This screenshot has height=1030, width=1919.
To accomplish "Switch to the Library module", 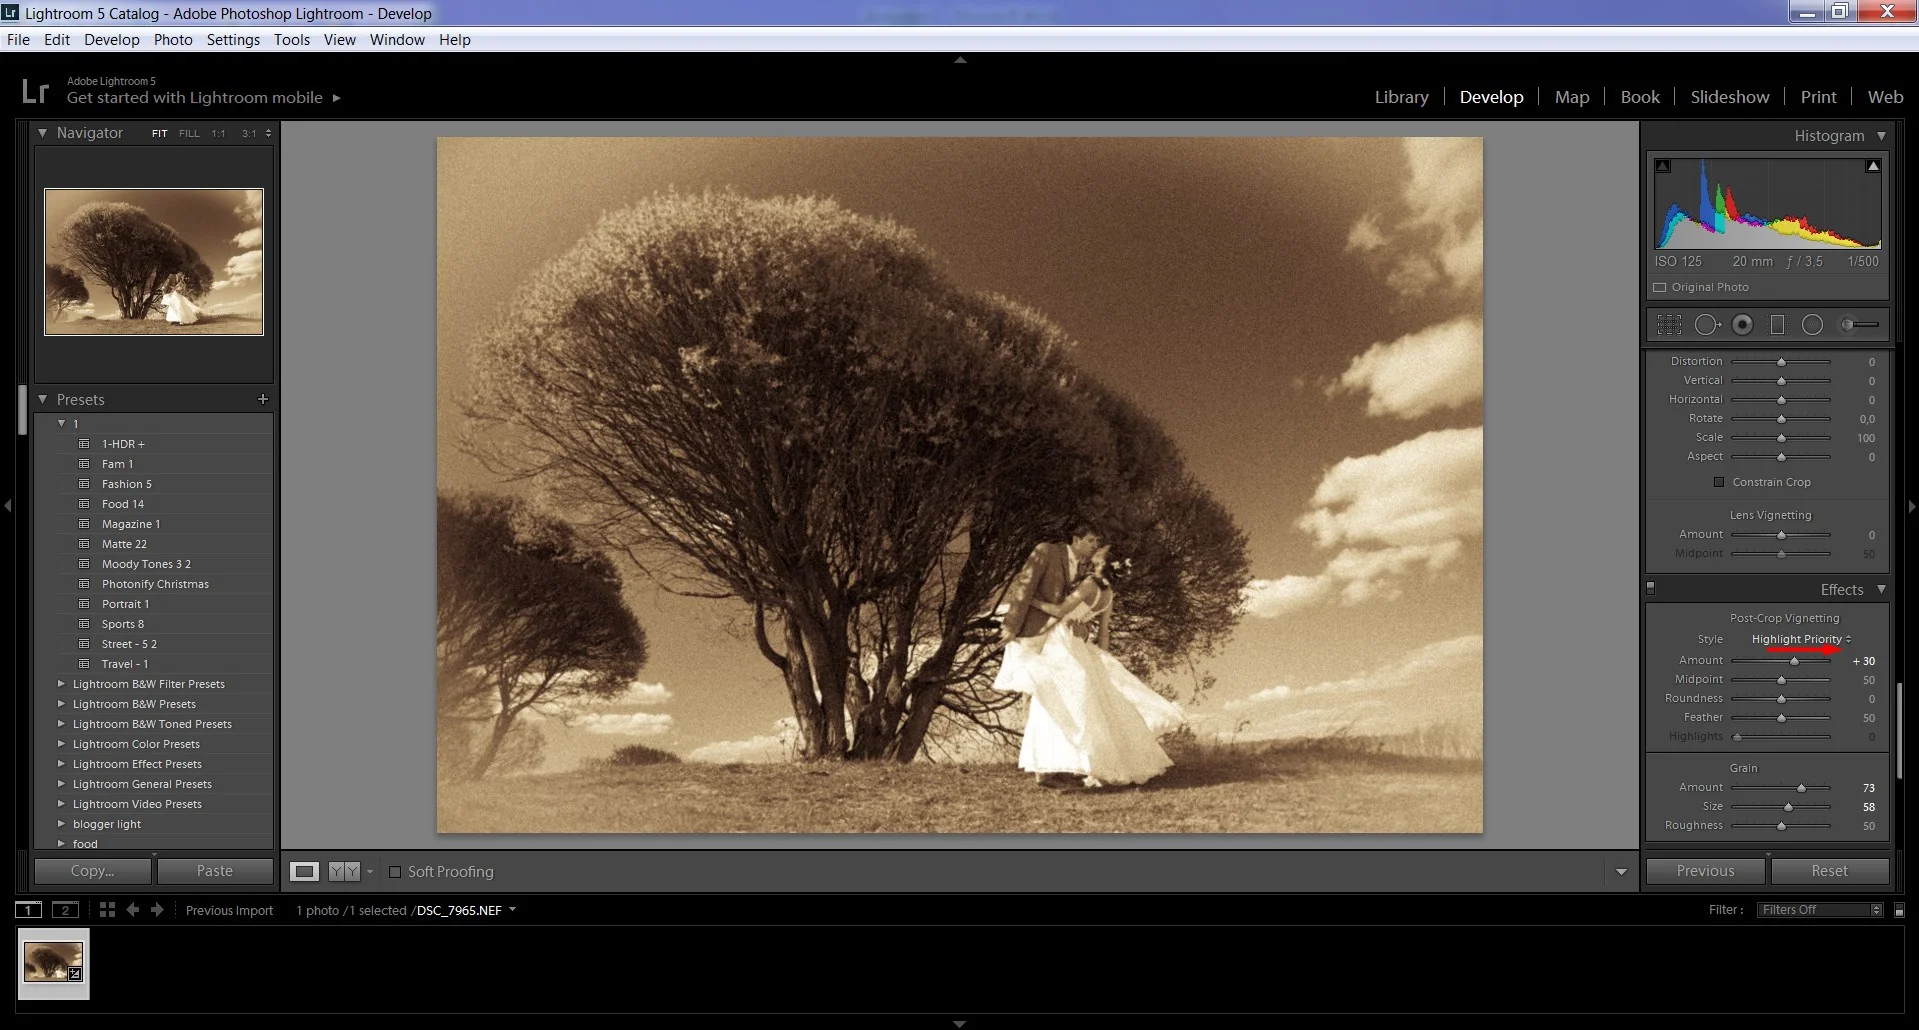I will pos(1401,97).
